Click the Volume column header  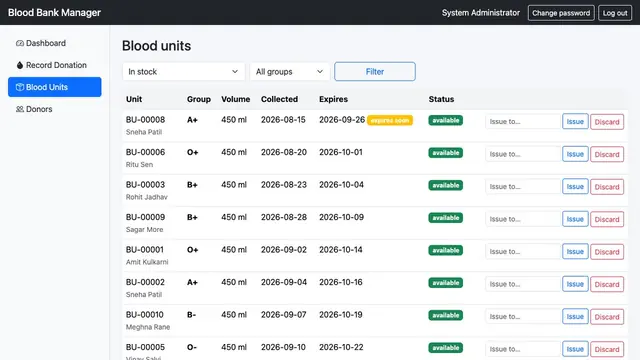[x=236, y=99]
